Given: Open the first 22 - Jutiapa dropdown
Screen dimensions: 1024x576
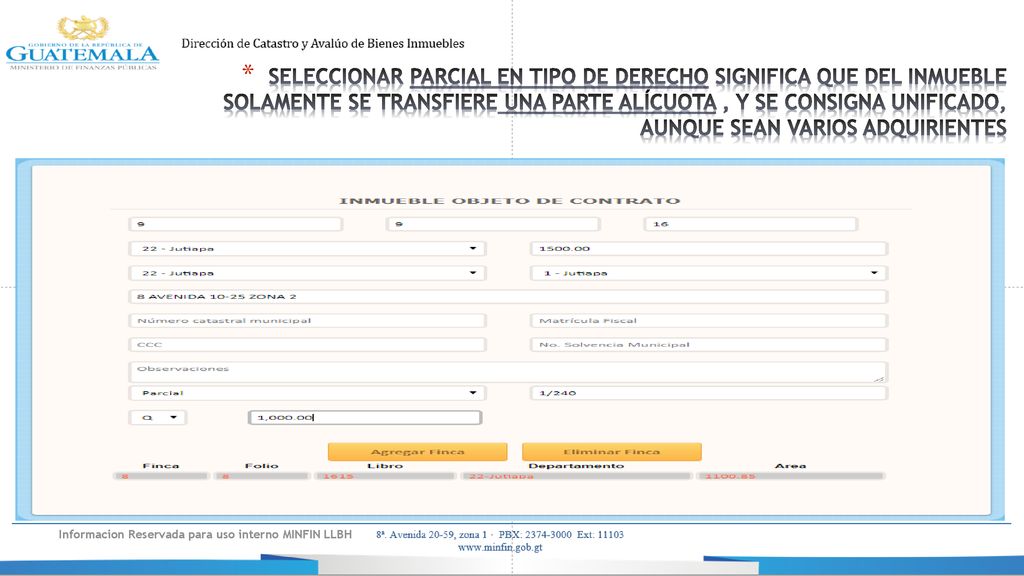Looking at the screenshot, I should click(x=307, y=249).
